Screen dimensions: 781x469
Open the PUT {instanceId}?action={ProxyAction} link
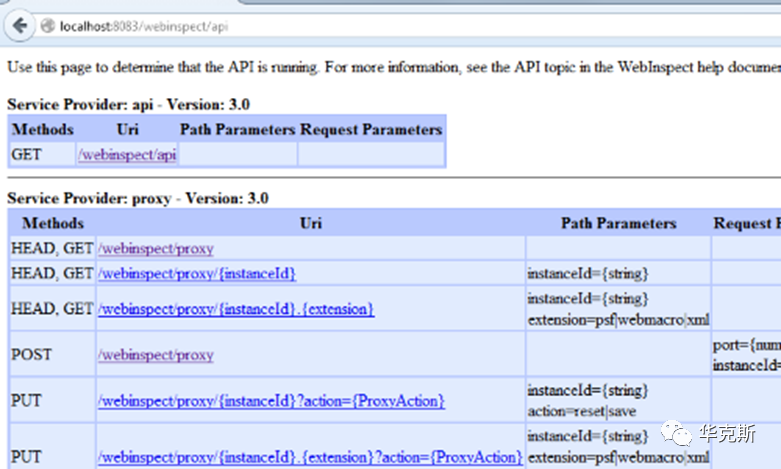pyautogui.click(x=271, y=401)
